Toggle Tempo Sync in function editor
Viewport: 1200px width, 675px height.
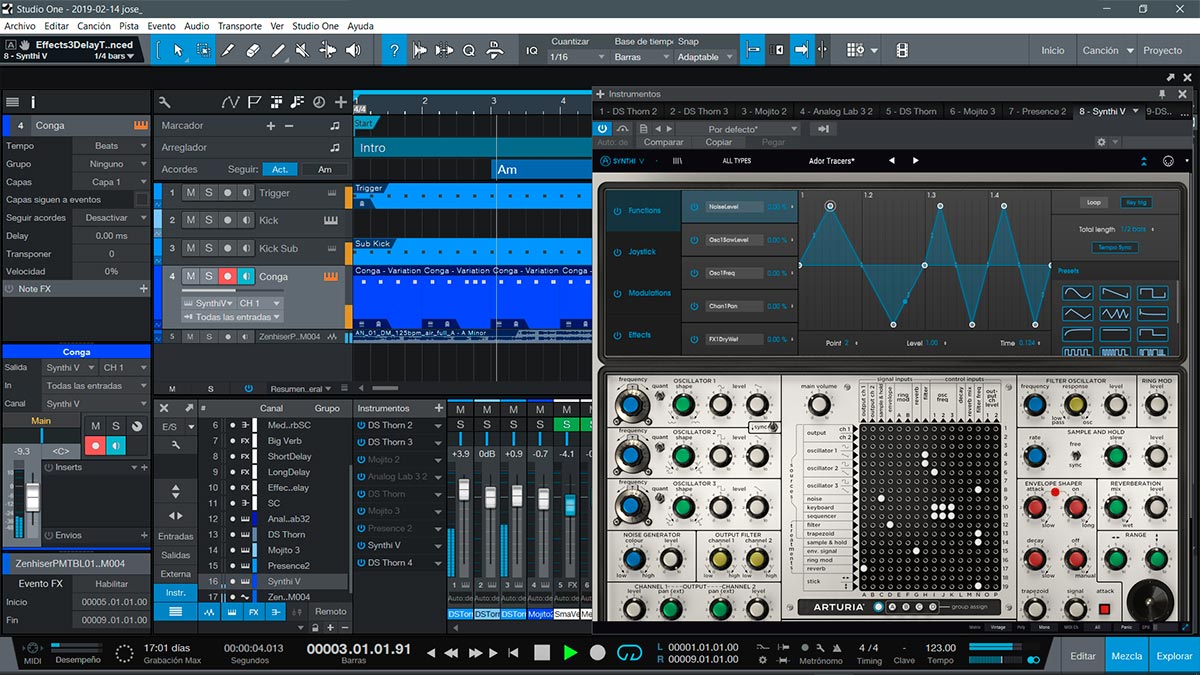click(x=1113, y=247)
